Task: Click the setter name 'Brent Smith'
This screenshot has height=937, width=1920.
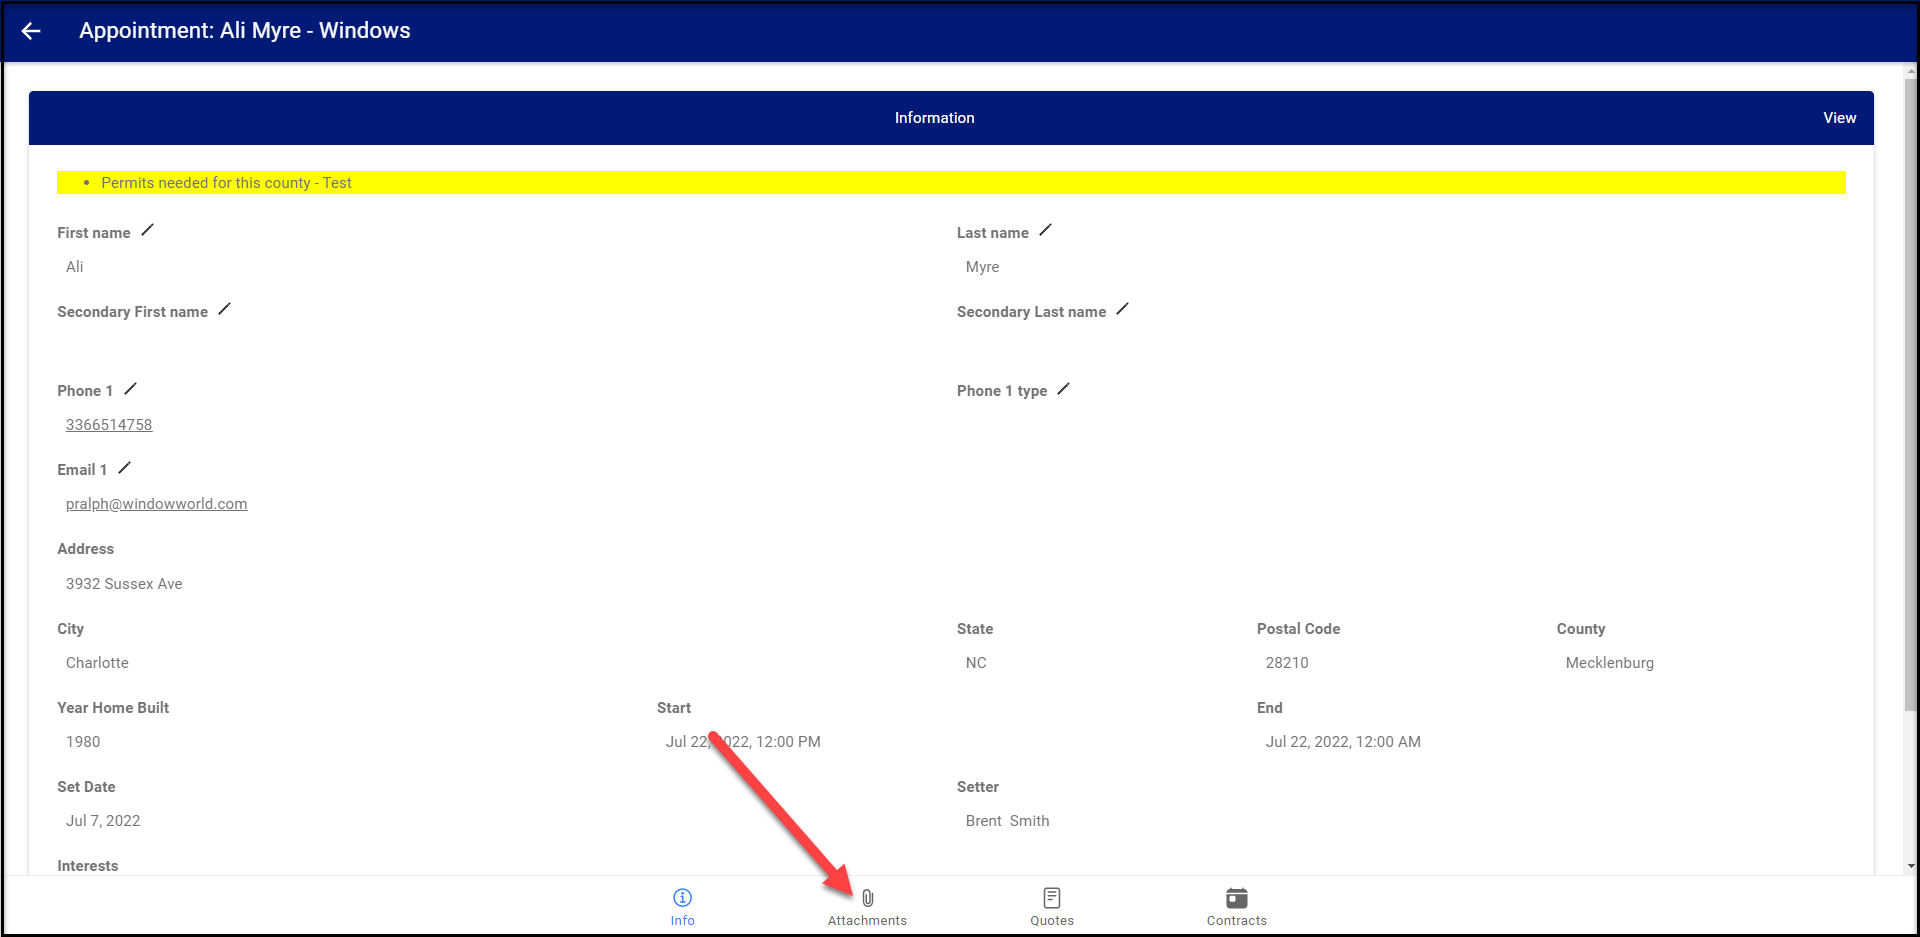Action: point(1007,821)
